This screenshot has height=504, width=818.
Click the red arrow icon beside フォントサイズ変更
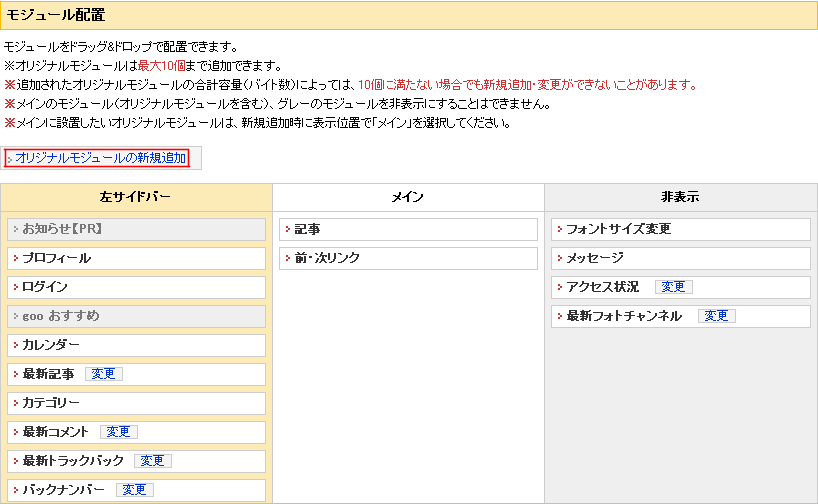(560, 229)
